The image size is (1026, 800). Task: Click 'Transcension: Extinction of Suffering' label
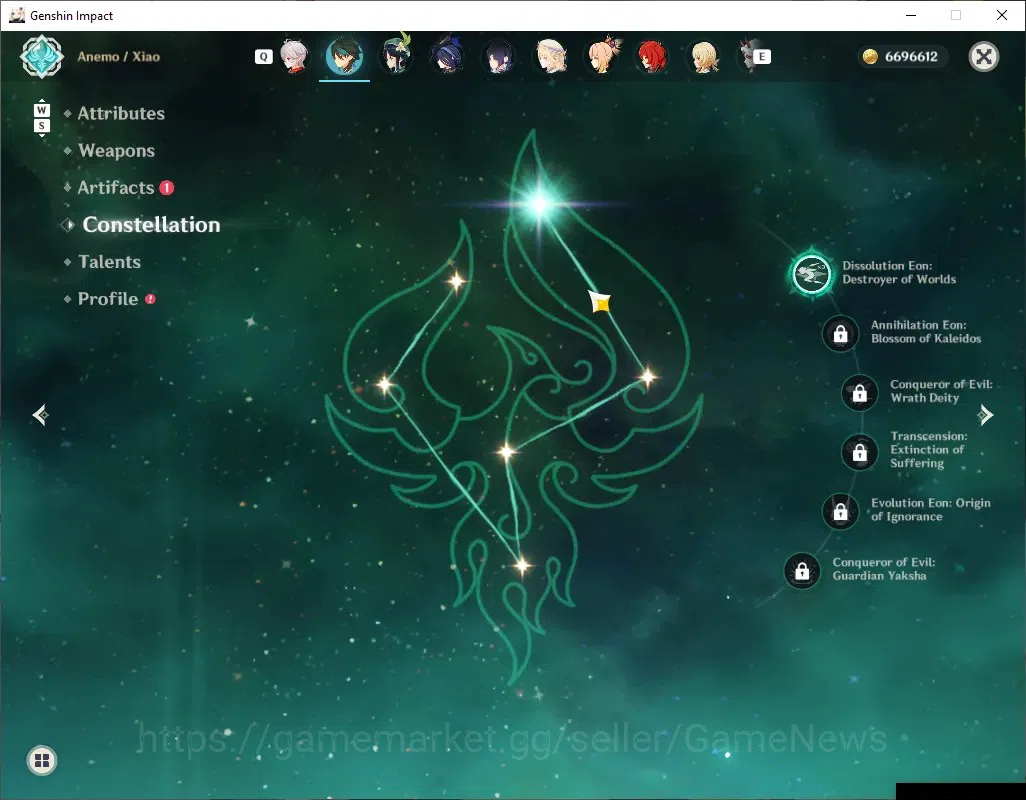click(x=929, y=449)
